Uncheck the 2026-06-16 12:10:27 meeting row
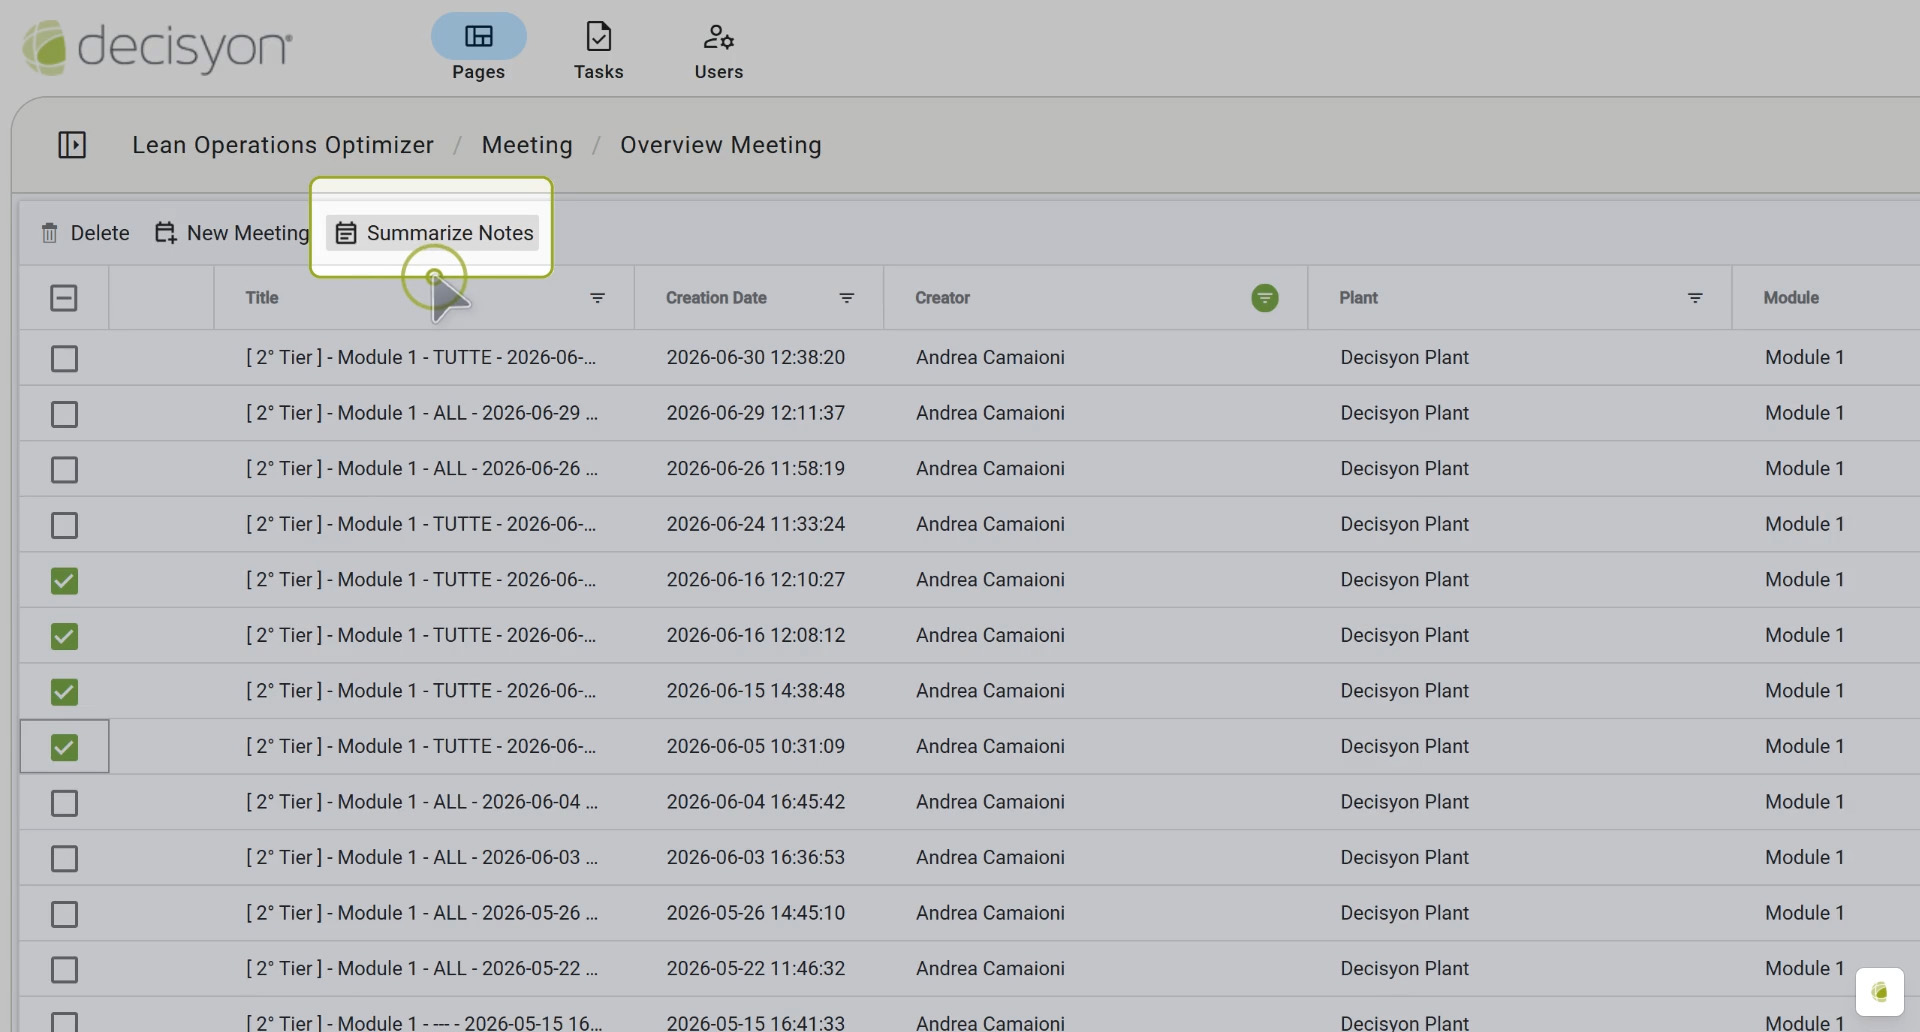 (x=64, y=580)
